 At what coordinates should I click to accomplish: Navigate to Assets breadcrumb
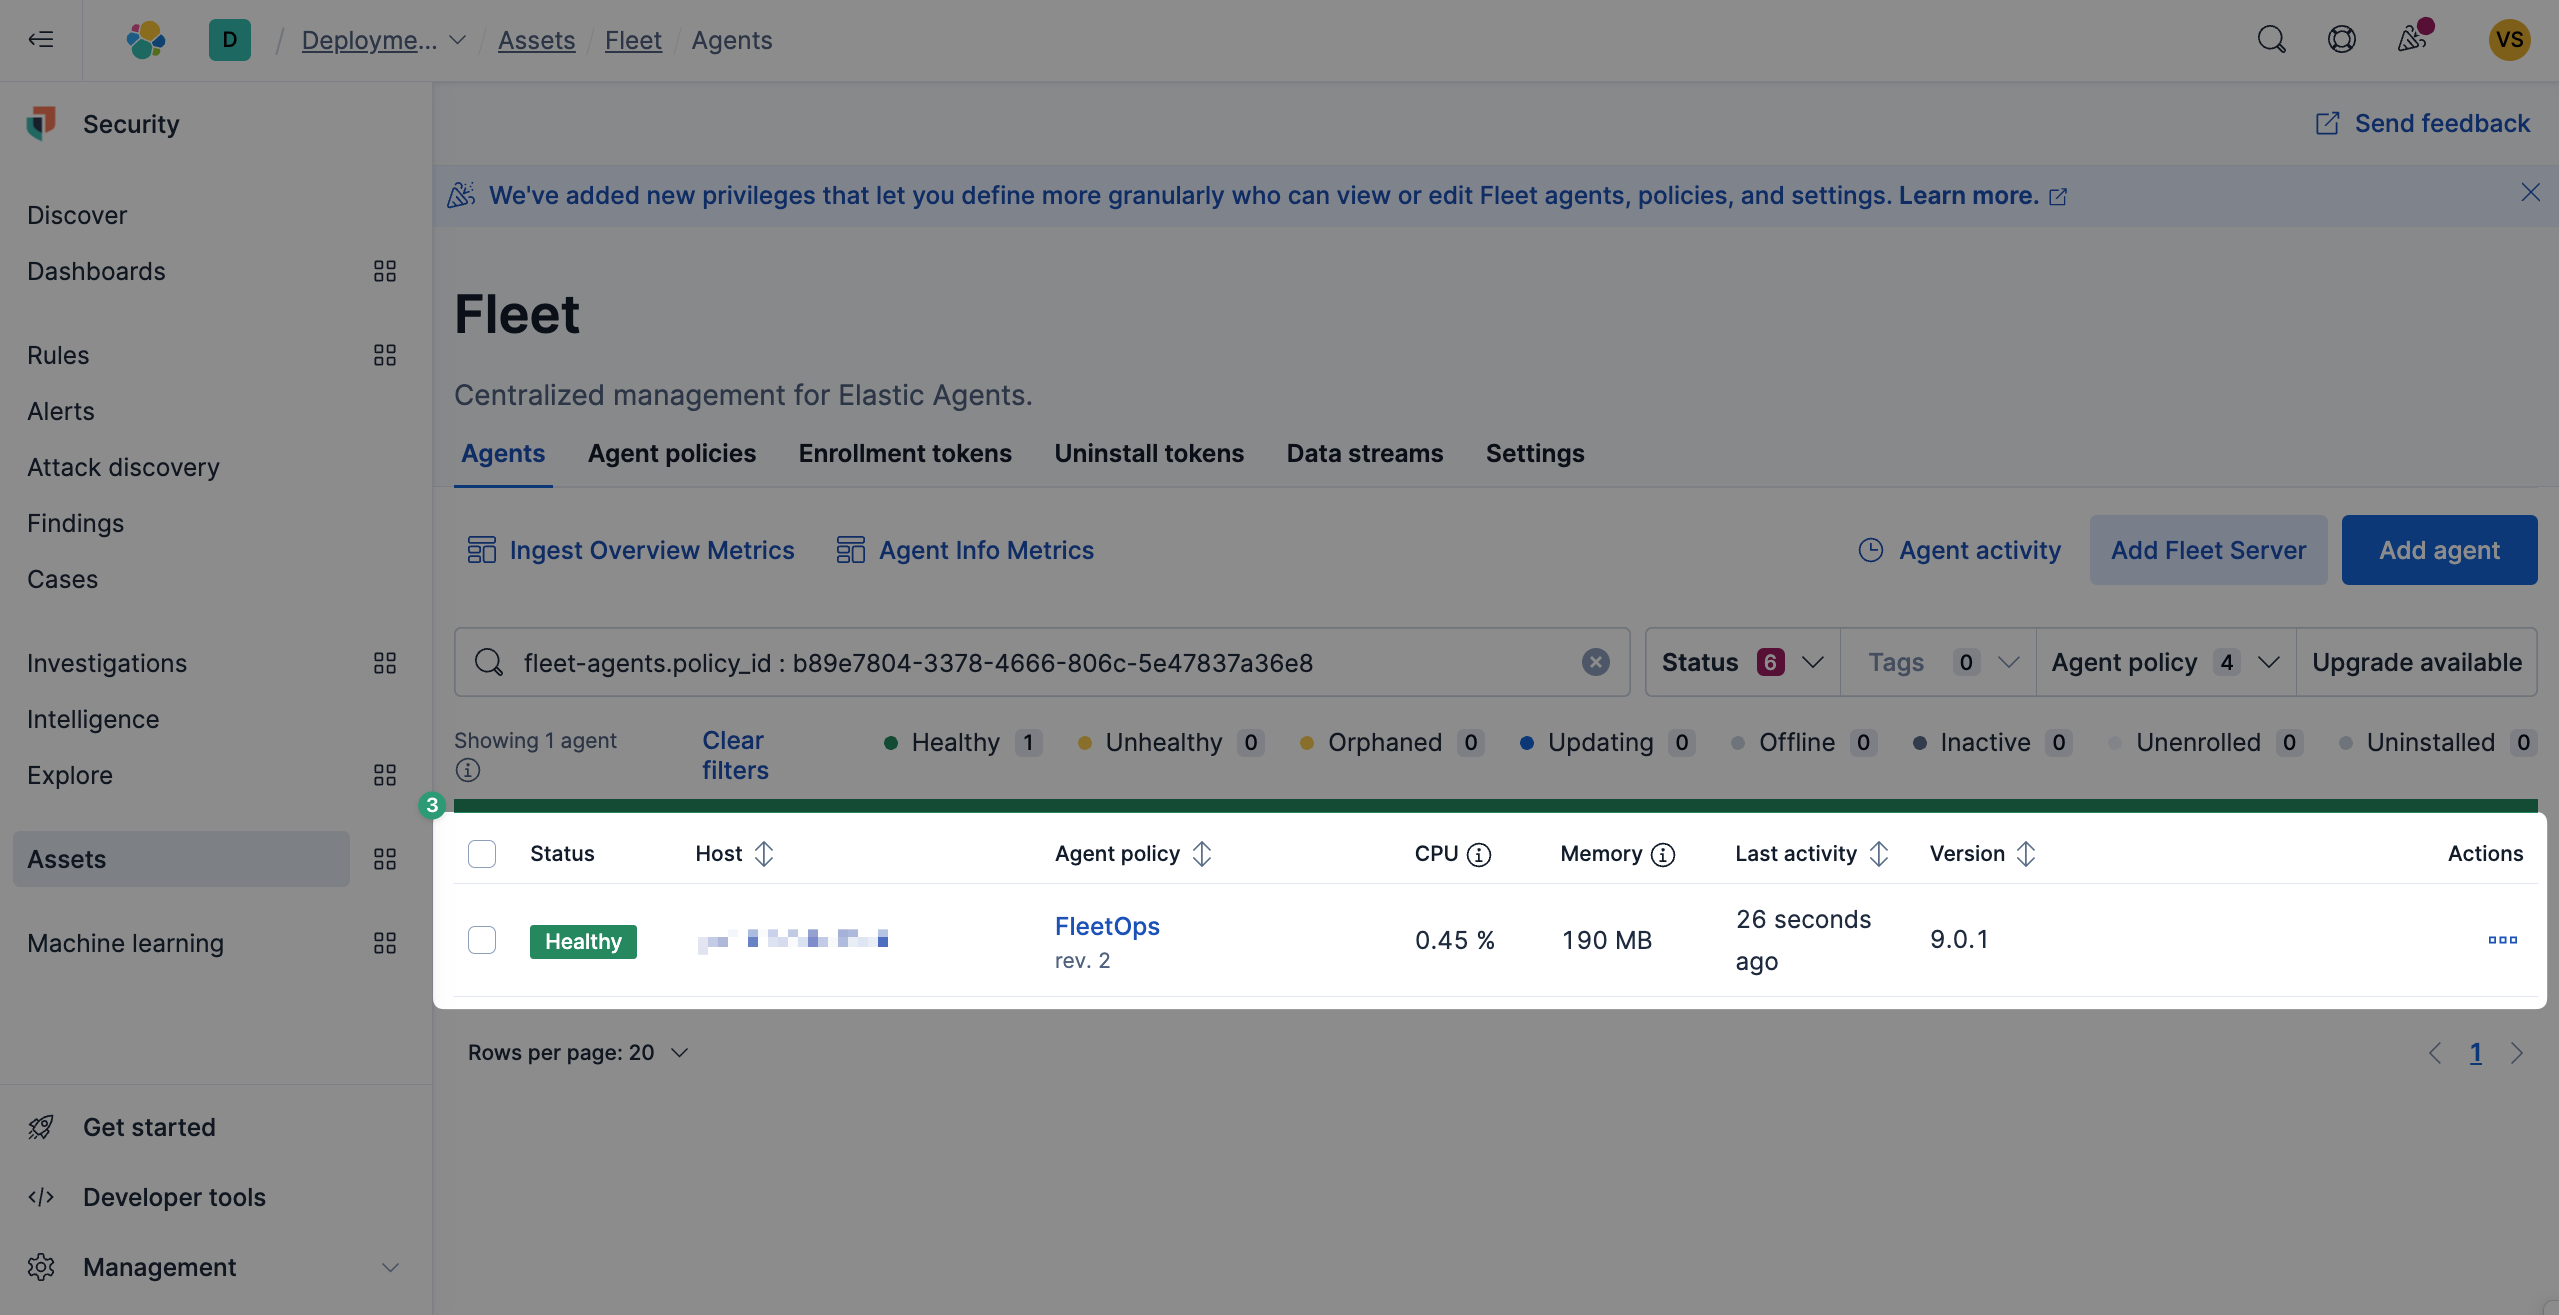[x=537, y=40]
